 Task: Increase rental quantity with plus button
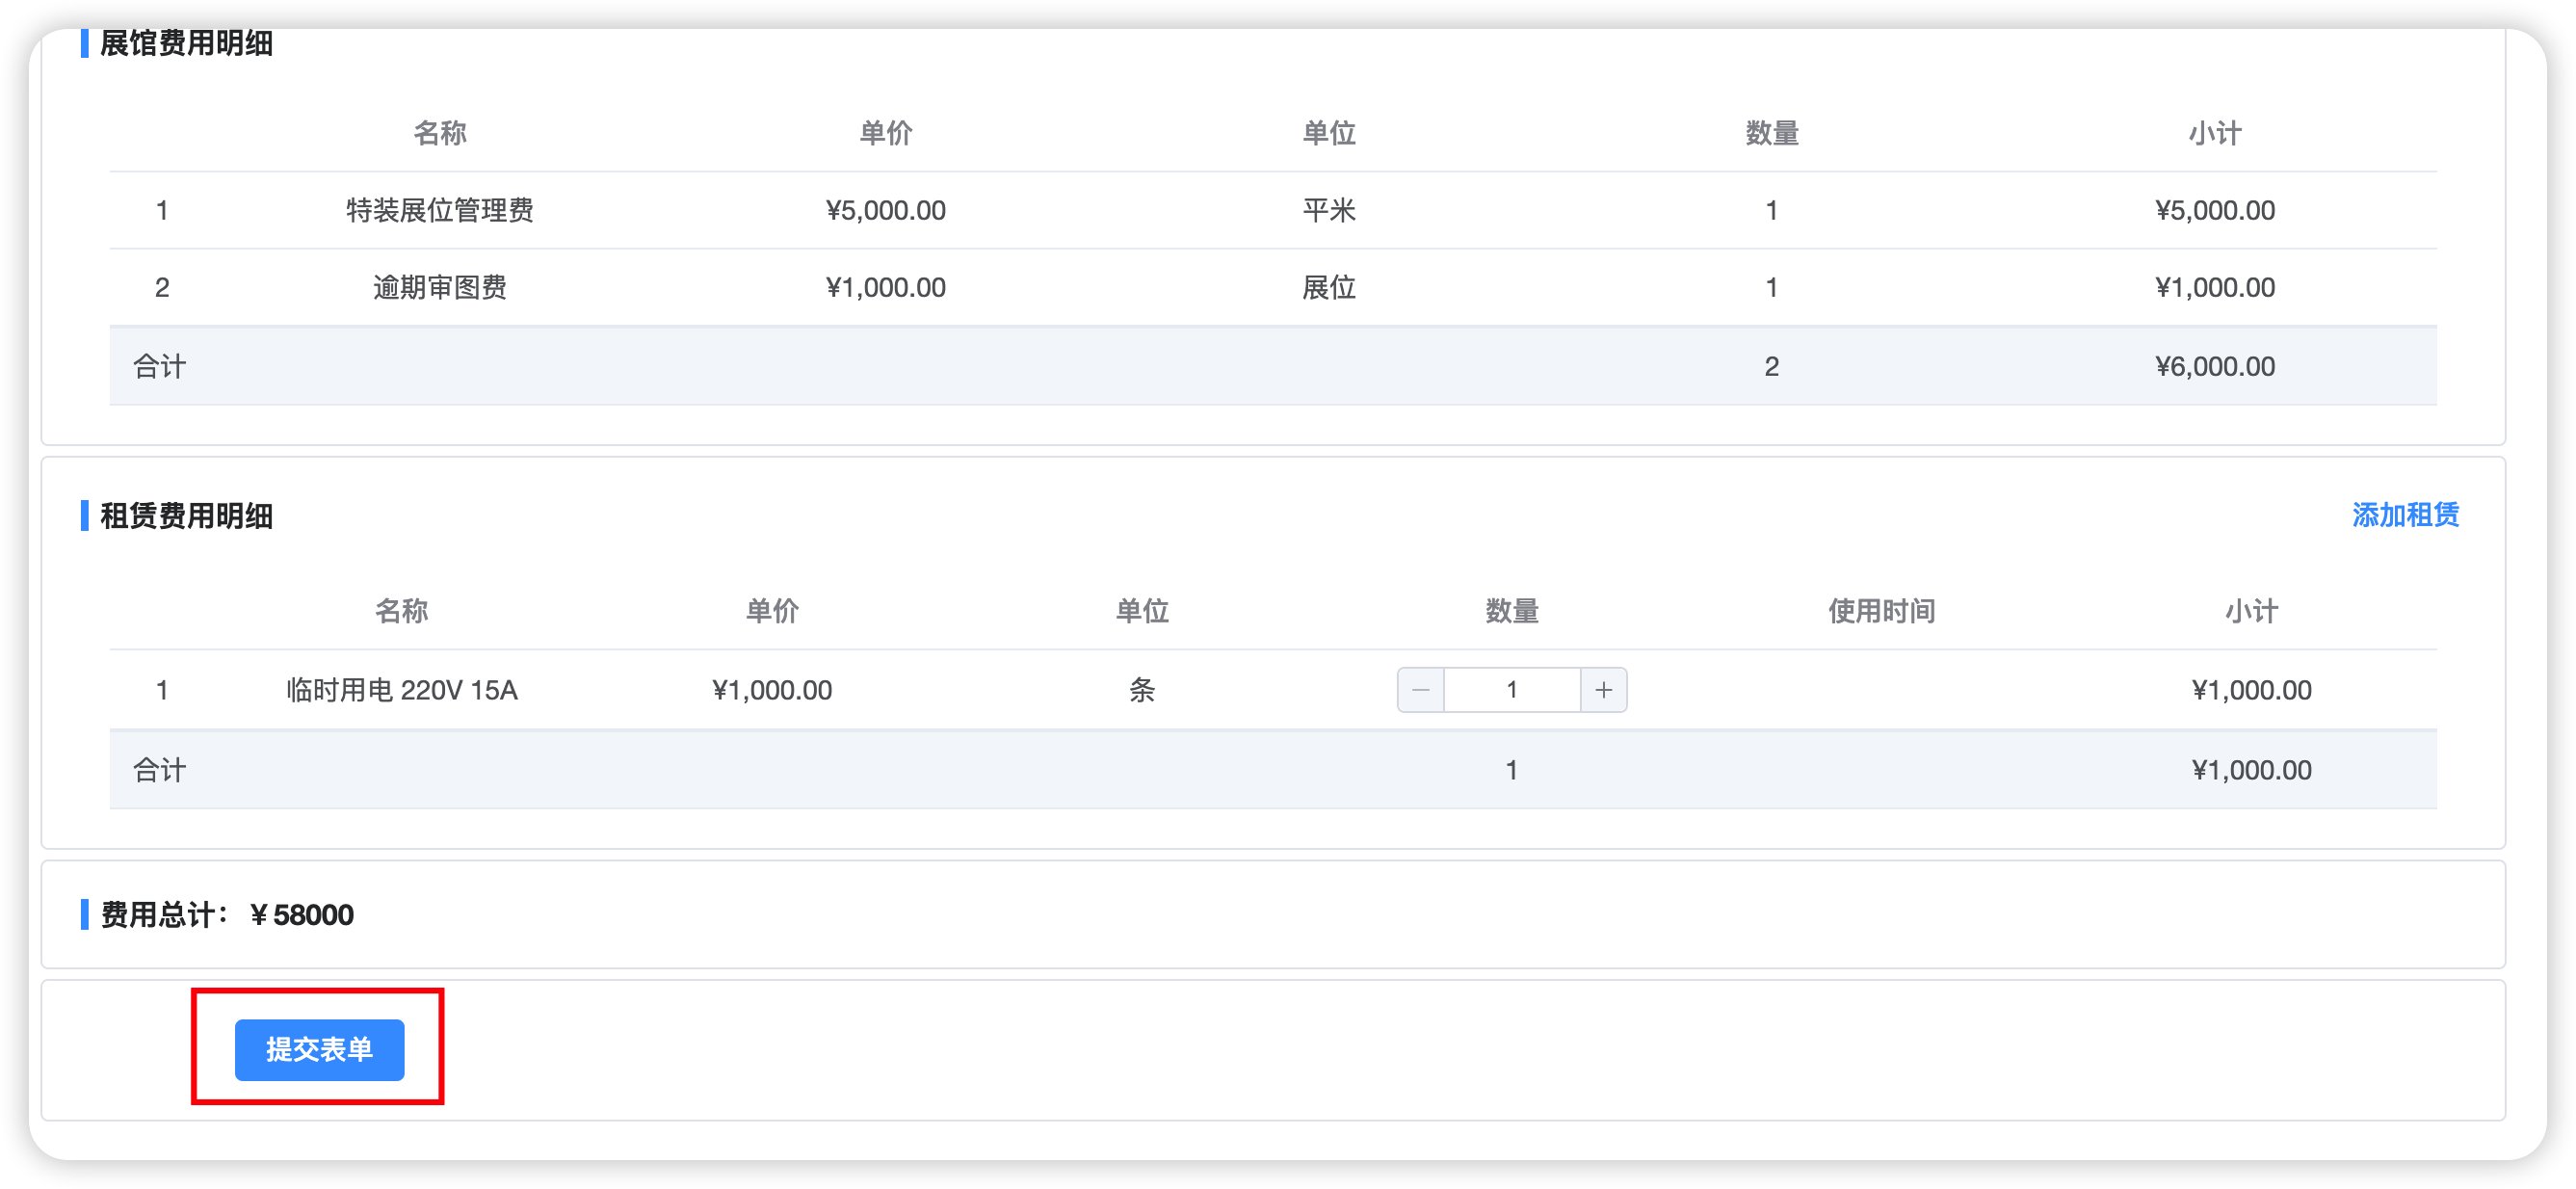[x=1603, y=690]
